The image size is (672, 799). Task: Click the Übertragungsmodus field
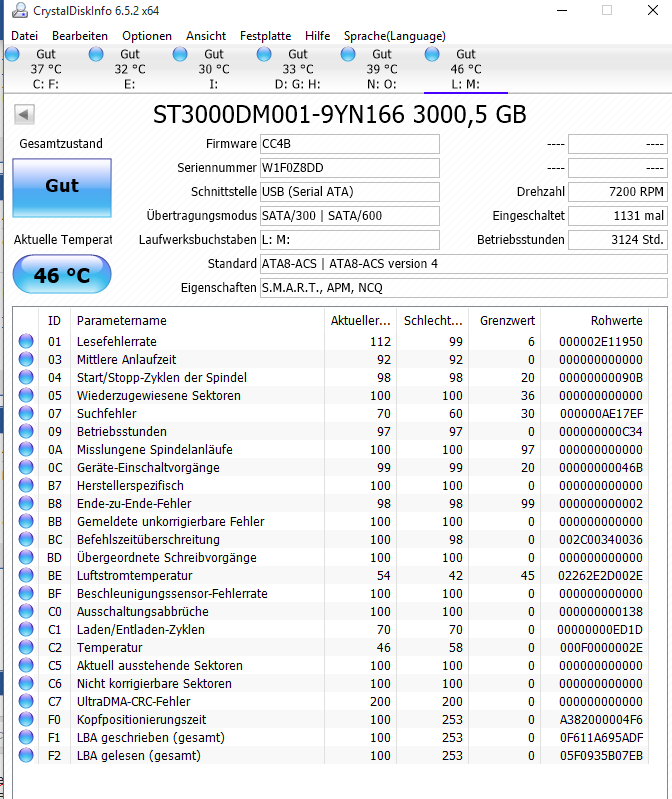[x=350, y=216]
